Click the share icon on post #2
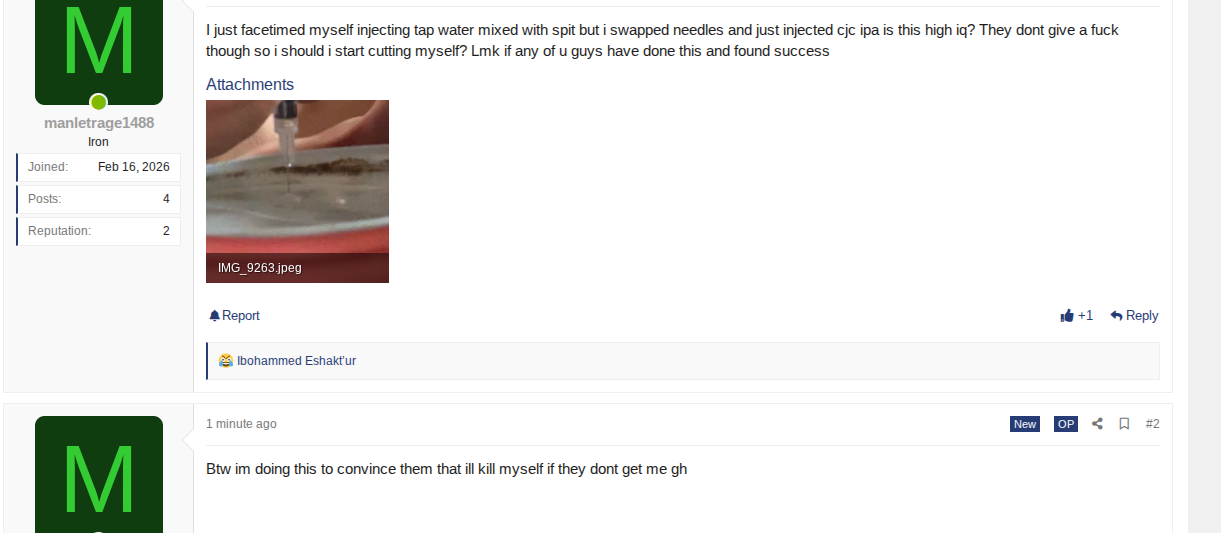 coord(1097,424)
